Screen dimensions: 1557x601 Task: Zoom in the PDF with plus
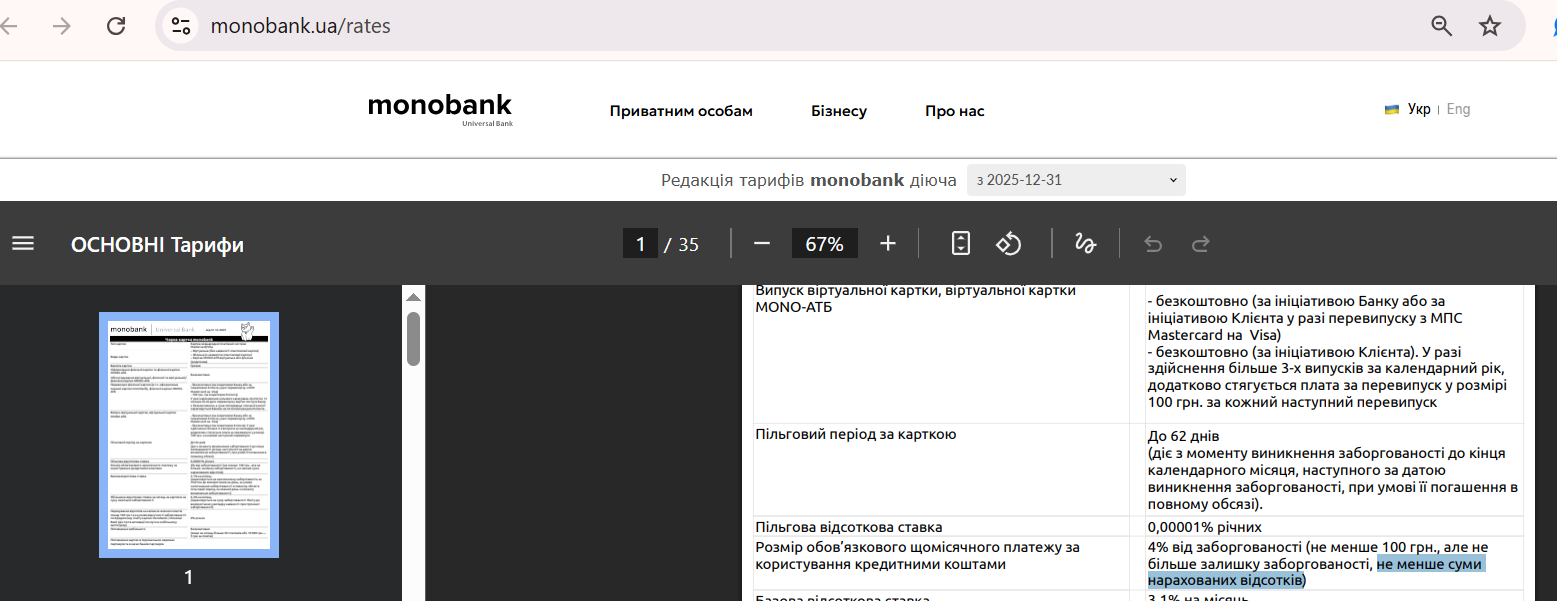point(888,244)
